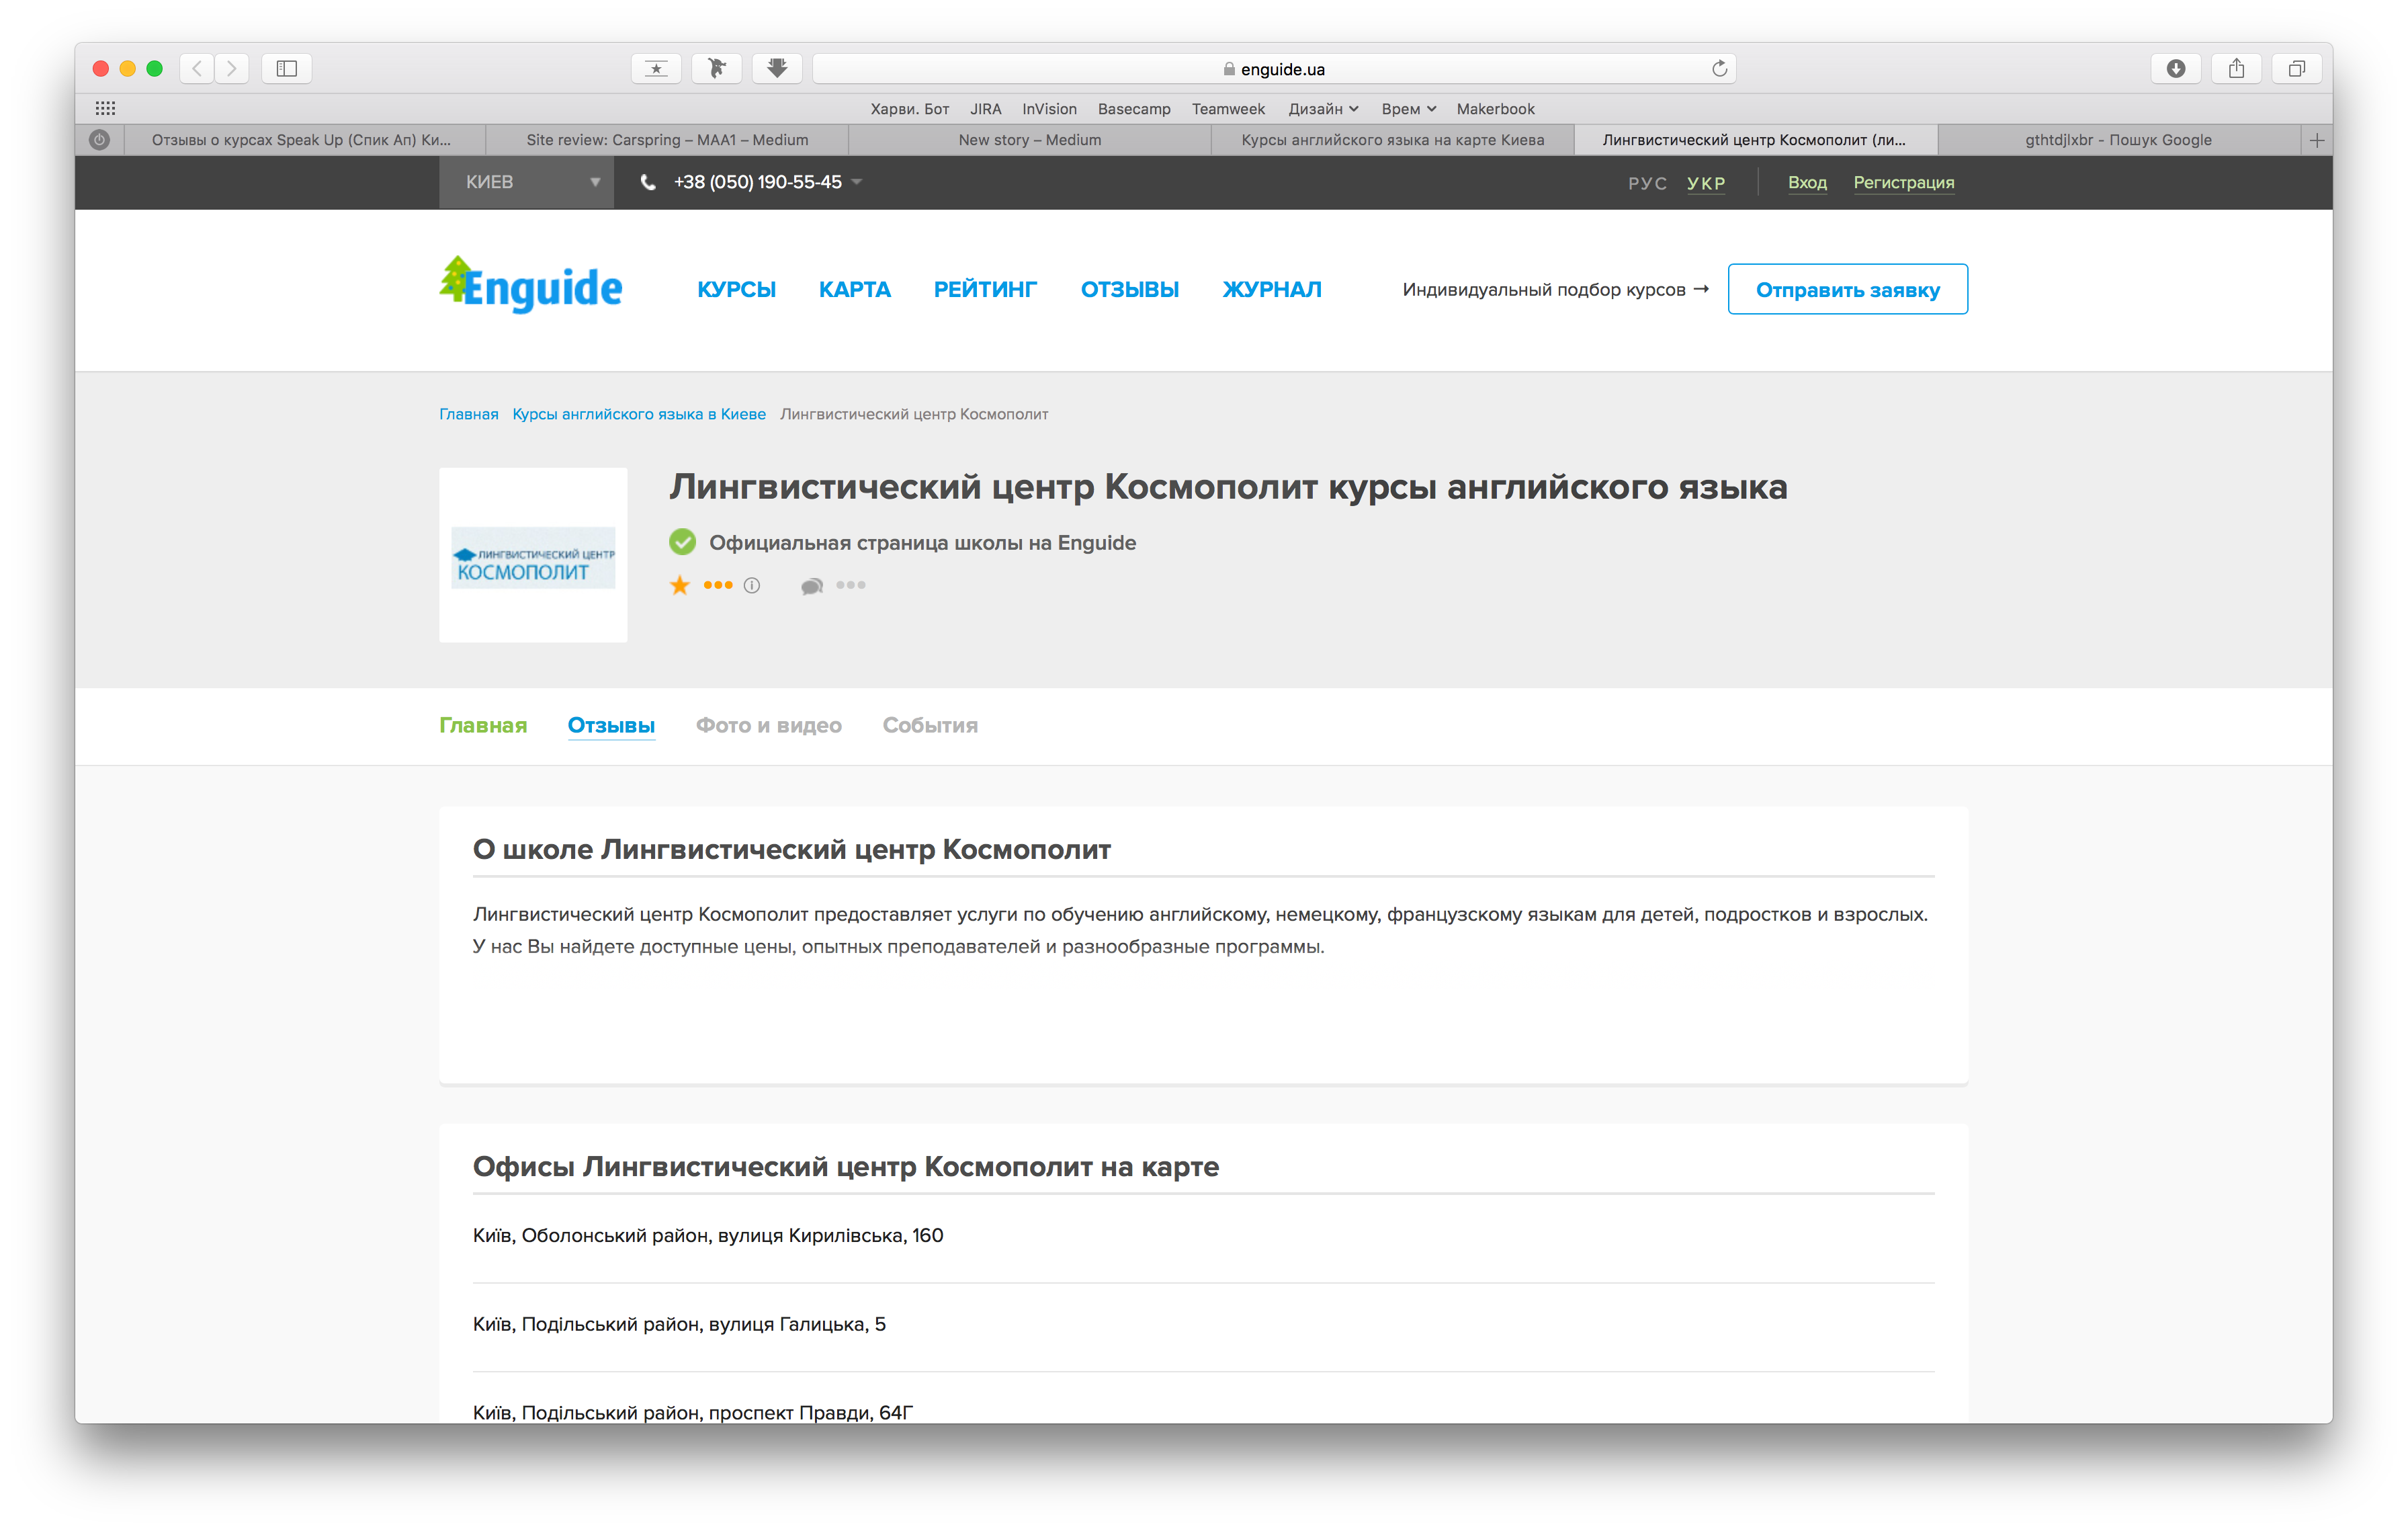Click the Галицька, 5 office address

(679, 1325)
